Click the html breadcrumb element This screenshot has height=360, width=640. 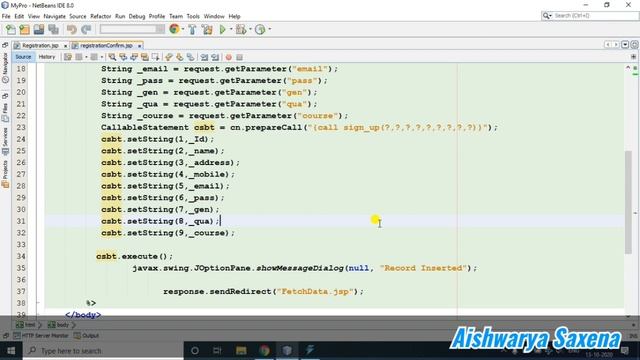click(26, 325)
